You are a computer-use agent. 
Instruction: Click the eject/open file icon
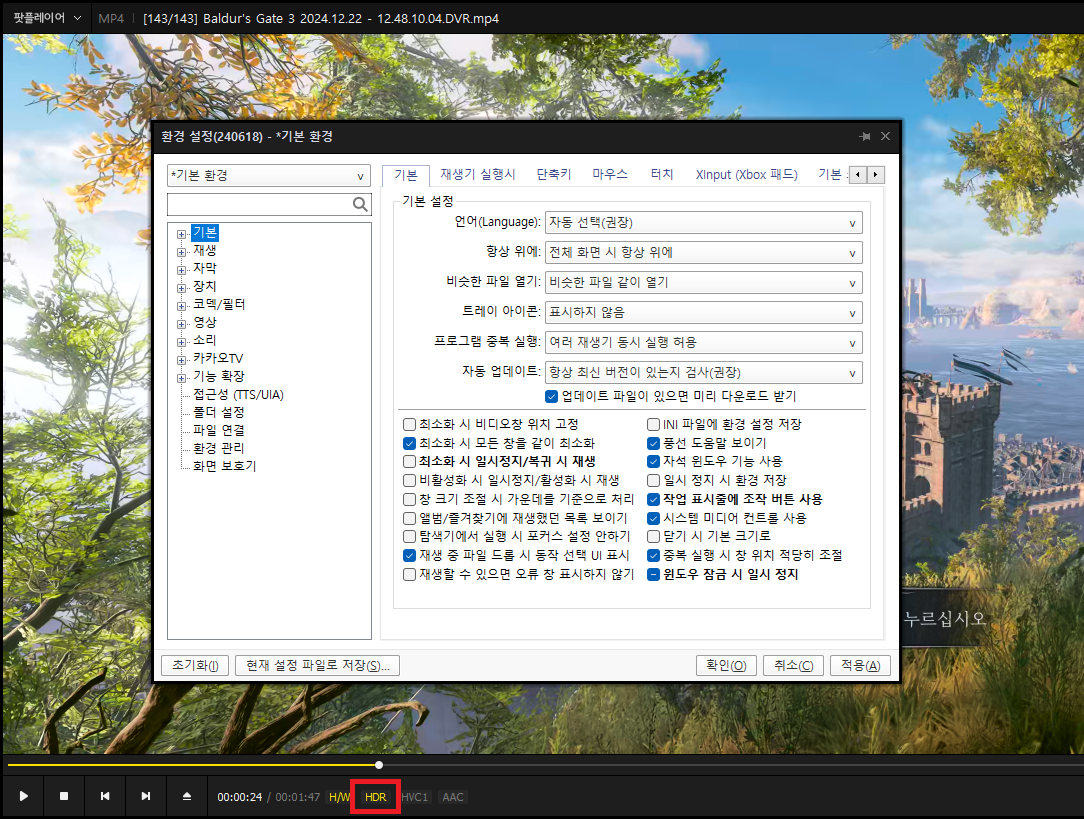187,796
